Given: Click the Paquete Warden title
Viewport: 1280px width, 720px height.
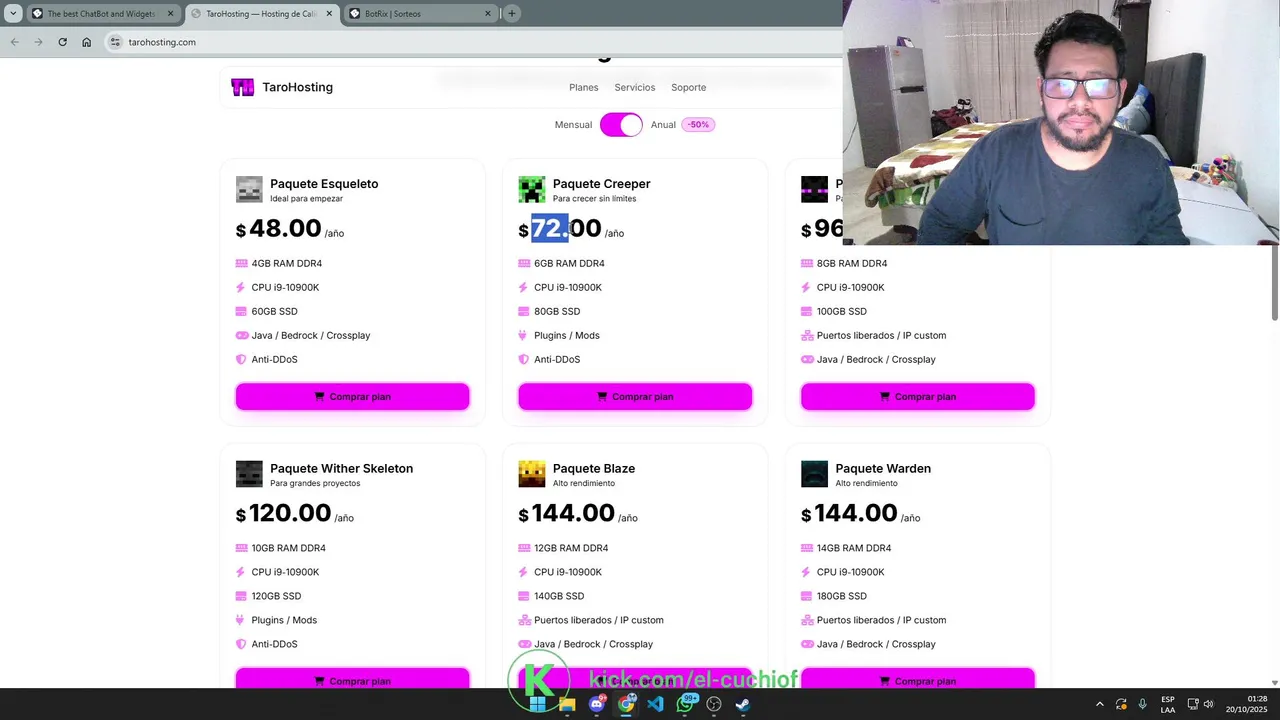Looking at the screenshot, I should pos(883,468).
